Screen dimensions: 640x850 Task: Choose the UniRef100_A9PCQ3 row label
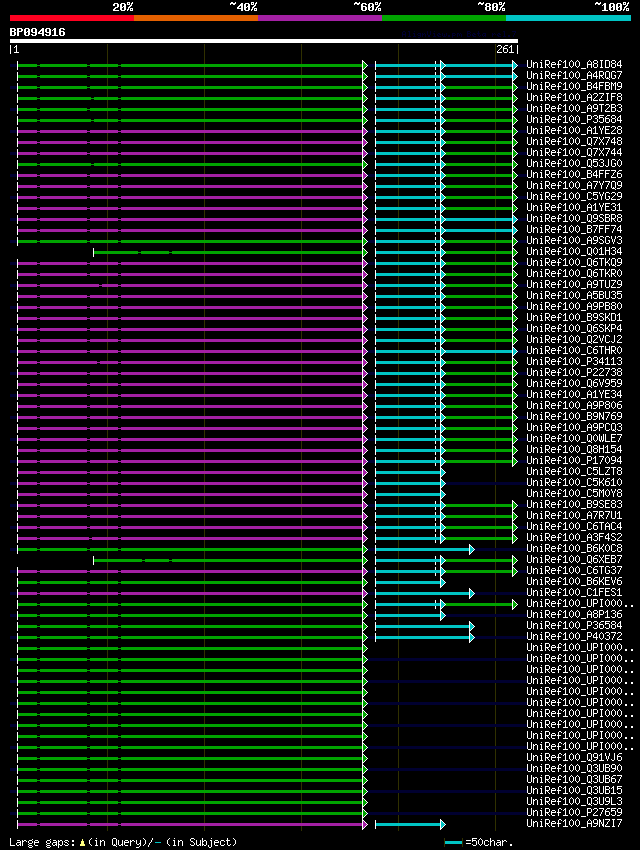click(574, 427)
